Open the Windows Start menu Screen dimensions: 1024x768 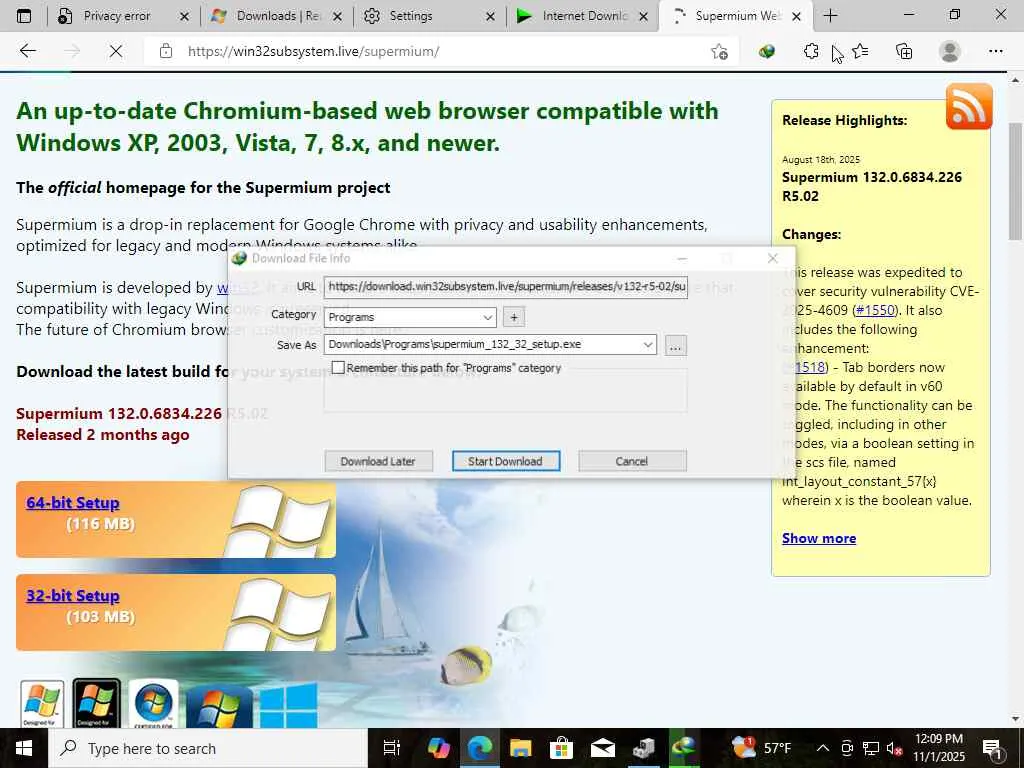point(24,748)
